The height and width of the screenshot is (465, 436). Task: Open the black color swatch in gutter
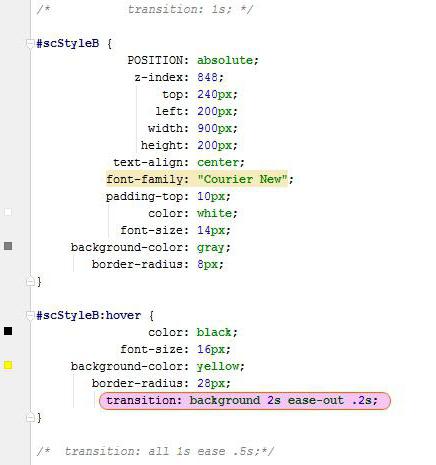8,331
